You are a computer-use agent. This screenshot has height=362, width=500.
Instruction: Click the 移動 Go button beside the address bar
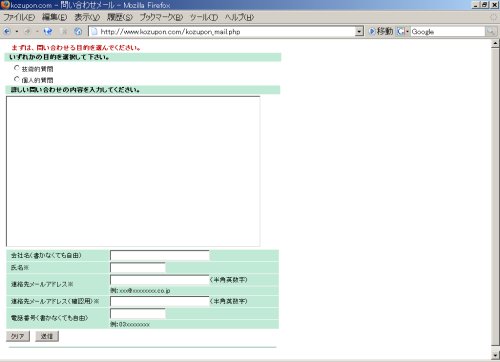[381, 31]
